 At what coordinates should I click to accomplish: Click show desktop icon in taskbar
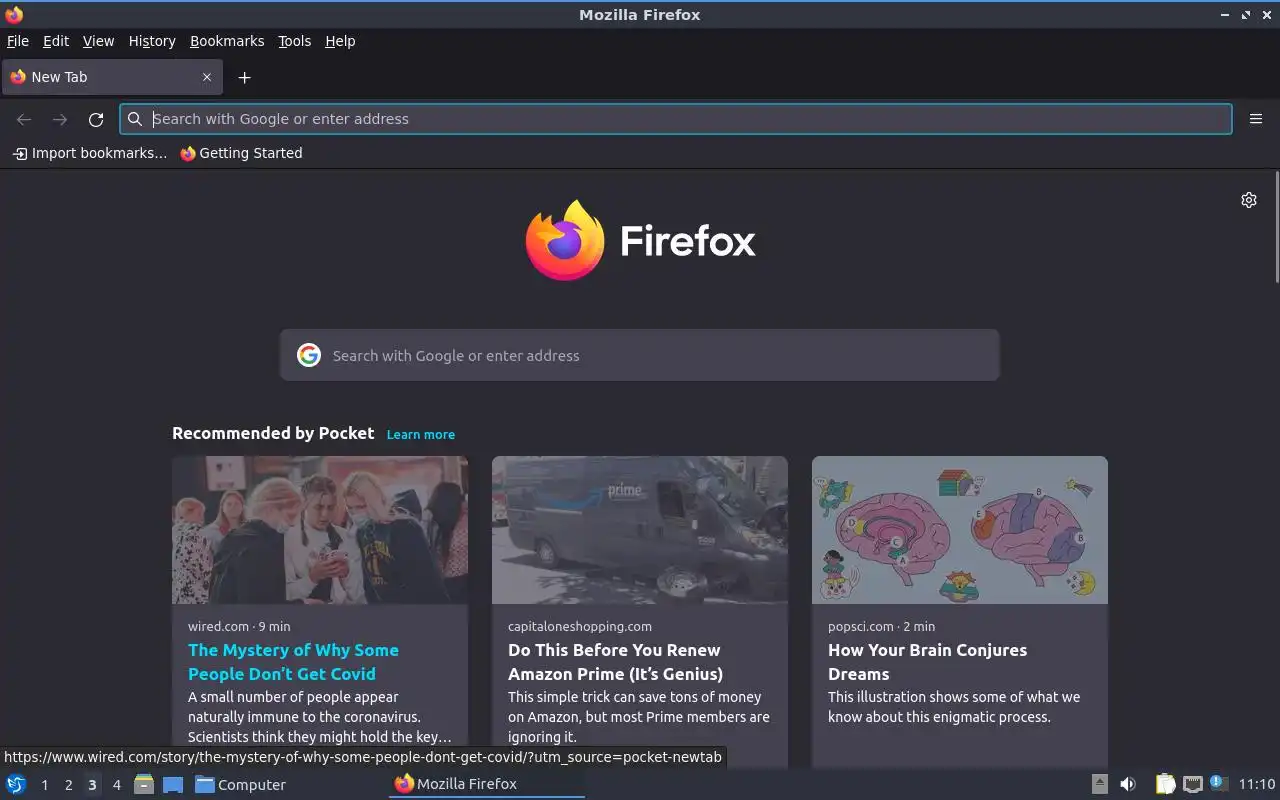pos(173,784)
